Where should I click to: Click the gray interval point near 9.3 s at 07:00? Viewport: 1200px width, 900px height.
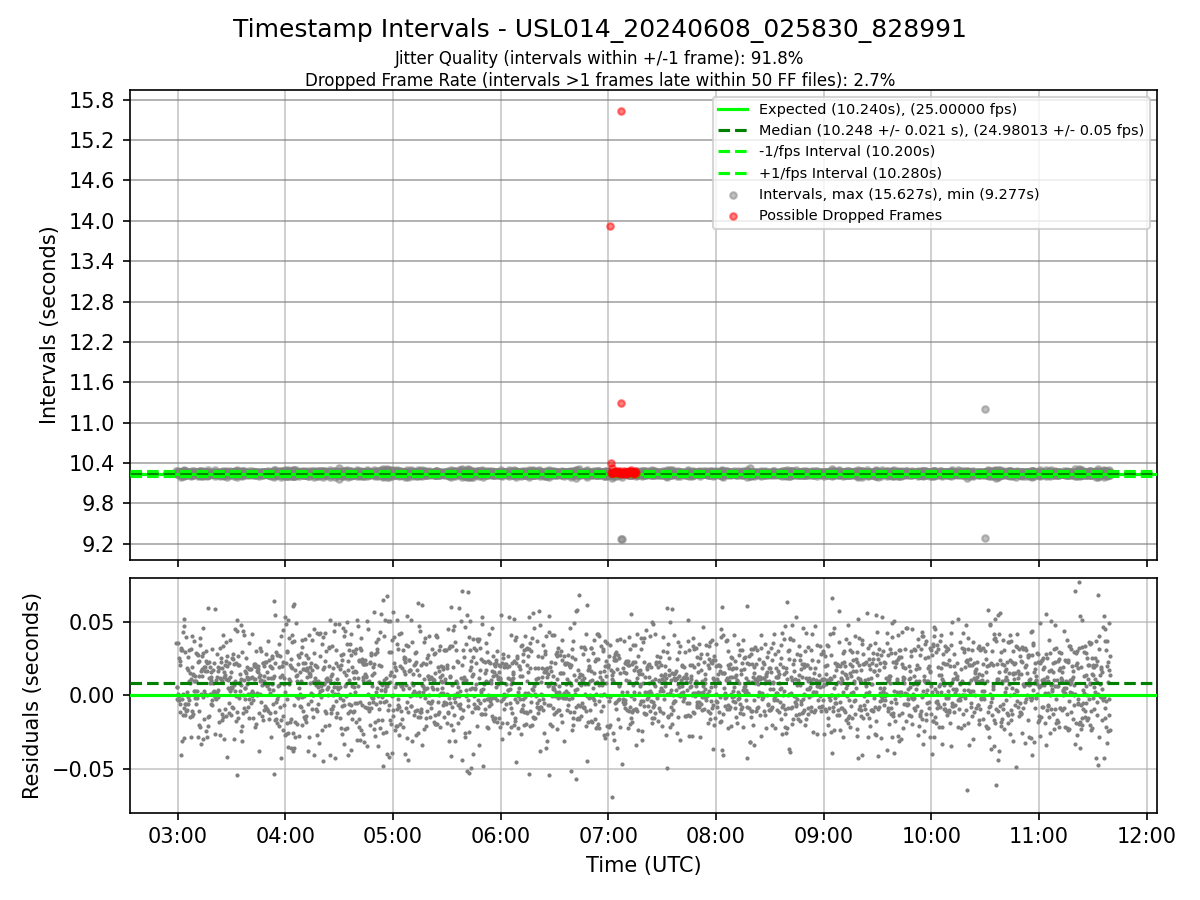click(x=621, y=539)
